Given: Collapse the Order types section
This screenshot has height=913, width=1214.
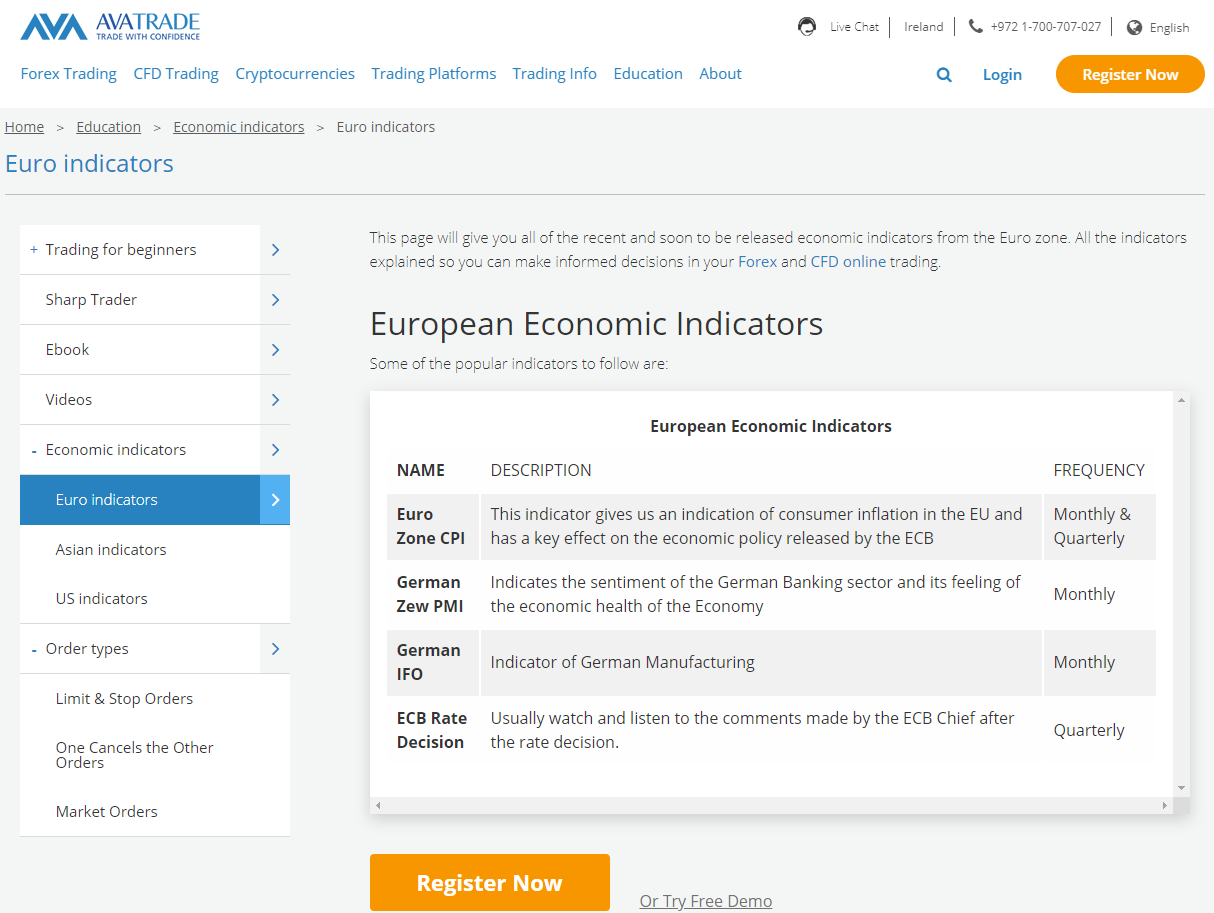Looking at the screenshot, I should coord(34,650).
